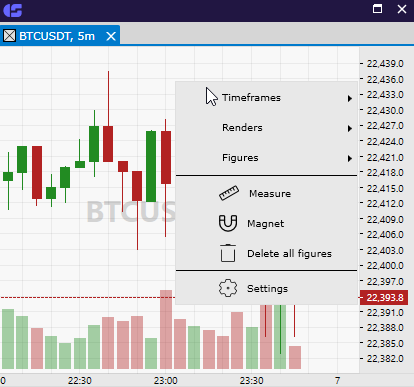Click the Magnet icon in the menu
Image resolution: width=414 pixels, height=387 pixels.
[228, 223]
